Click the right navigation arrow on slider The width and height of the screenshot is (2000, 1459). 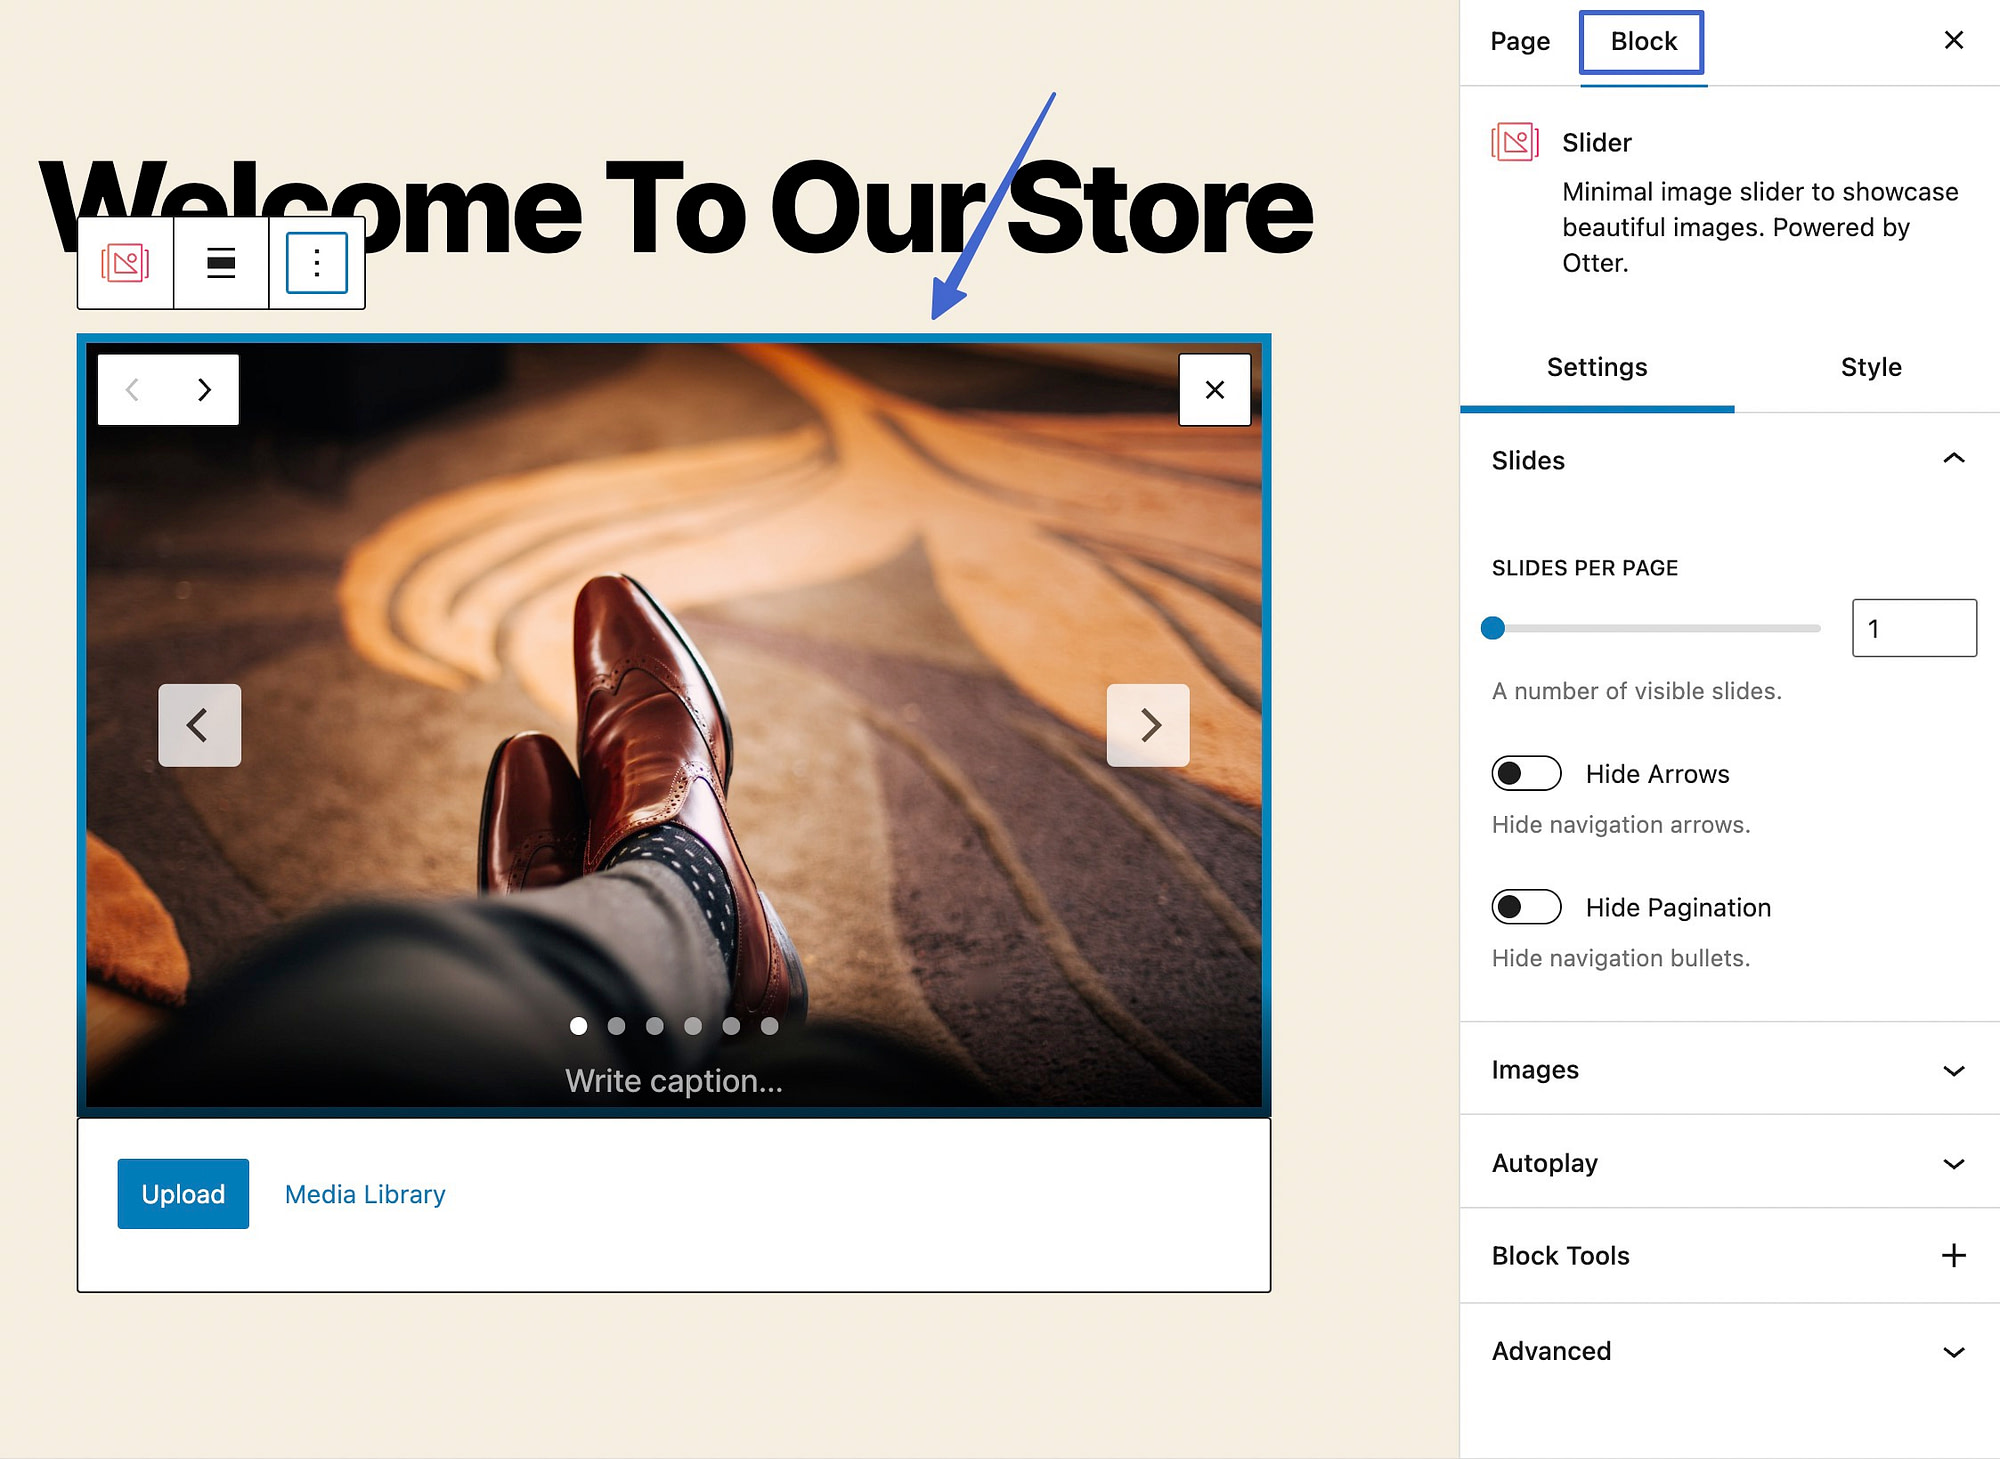1149,725
